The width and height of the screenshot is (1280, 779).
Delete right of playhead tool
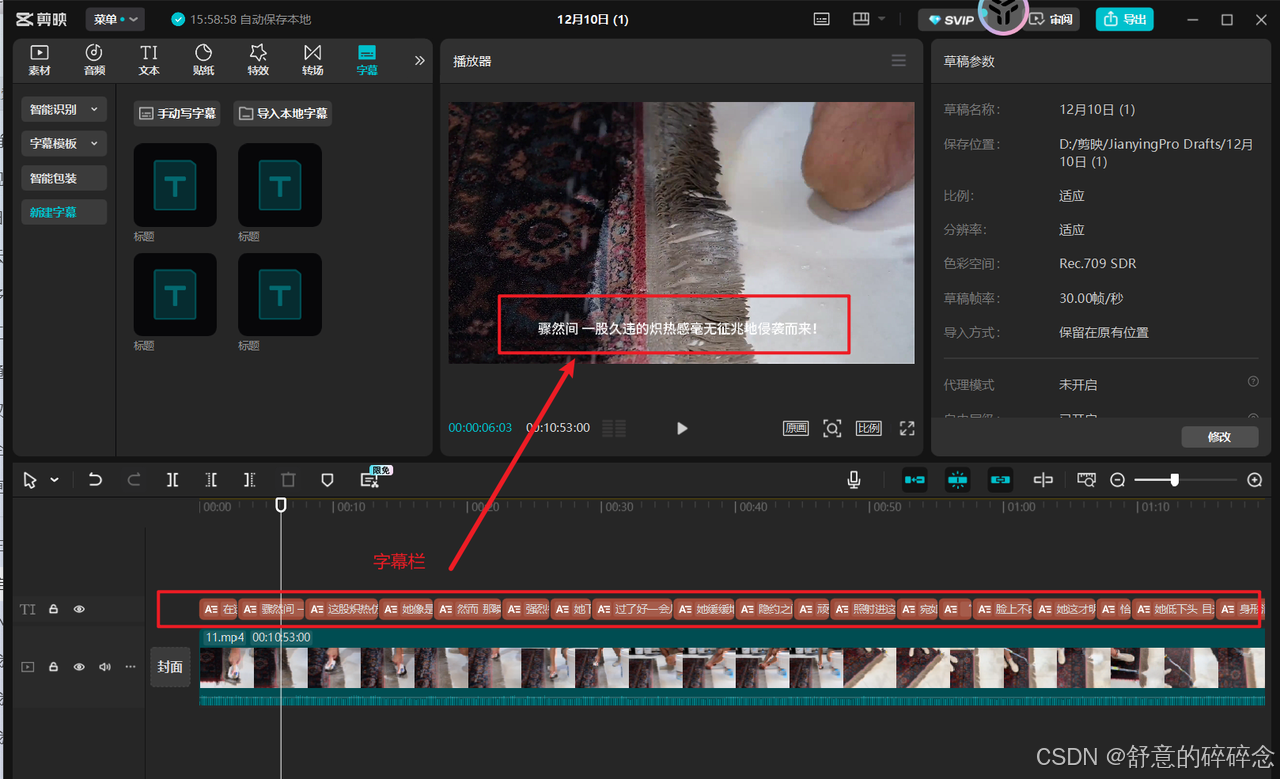tap(250, 480)
